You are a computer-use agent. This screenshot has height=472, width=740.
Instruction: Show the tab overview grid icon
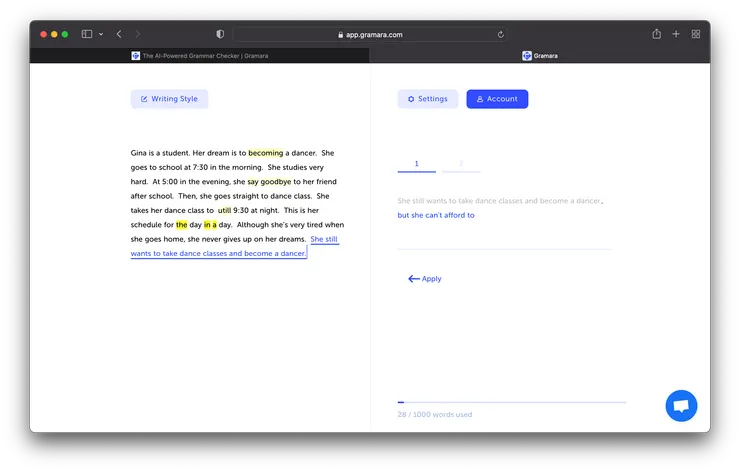click(x=696, y=34)
